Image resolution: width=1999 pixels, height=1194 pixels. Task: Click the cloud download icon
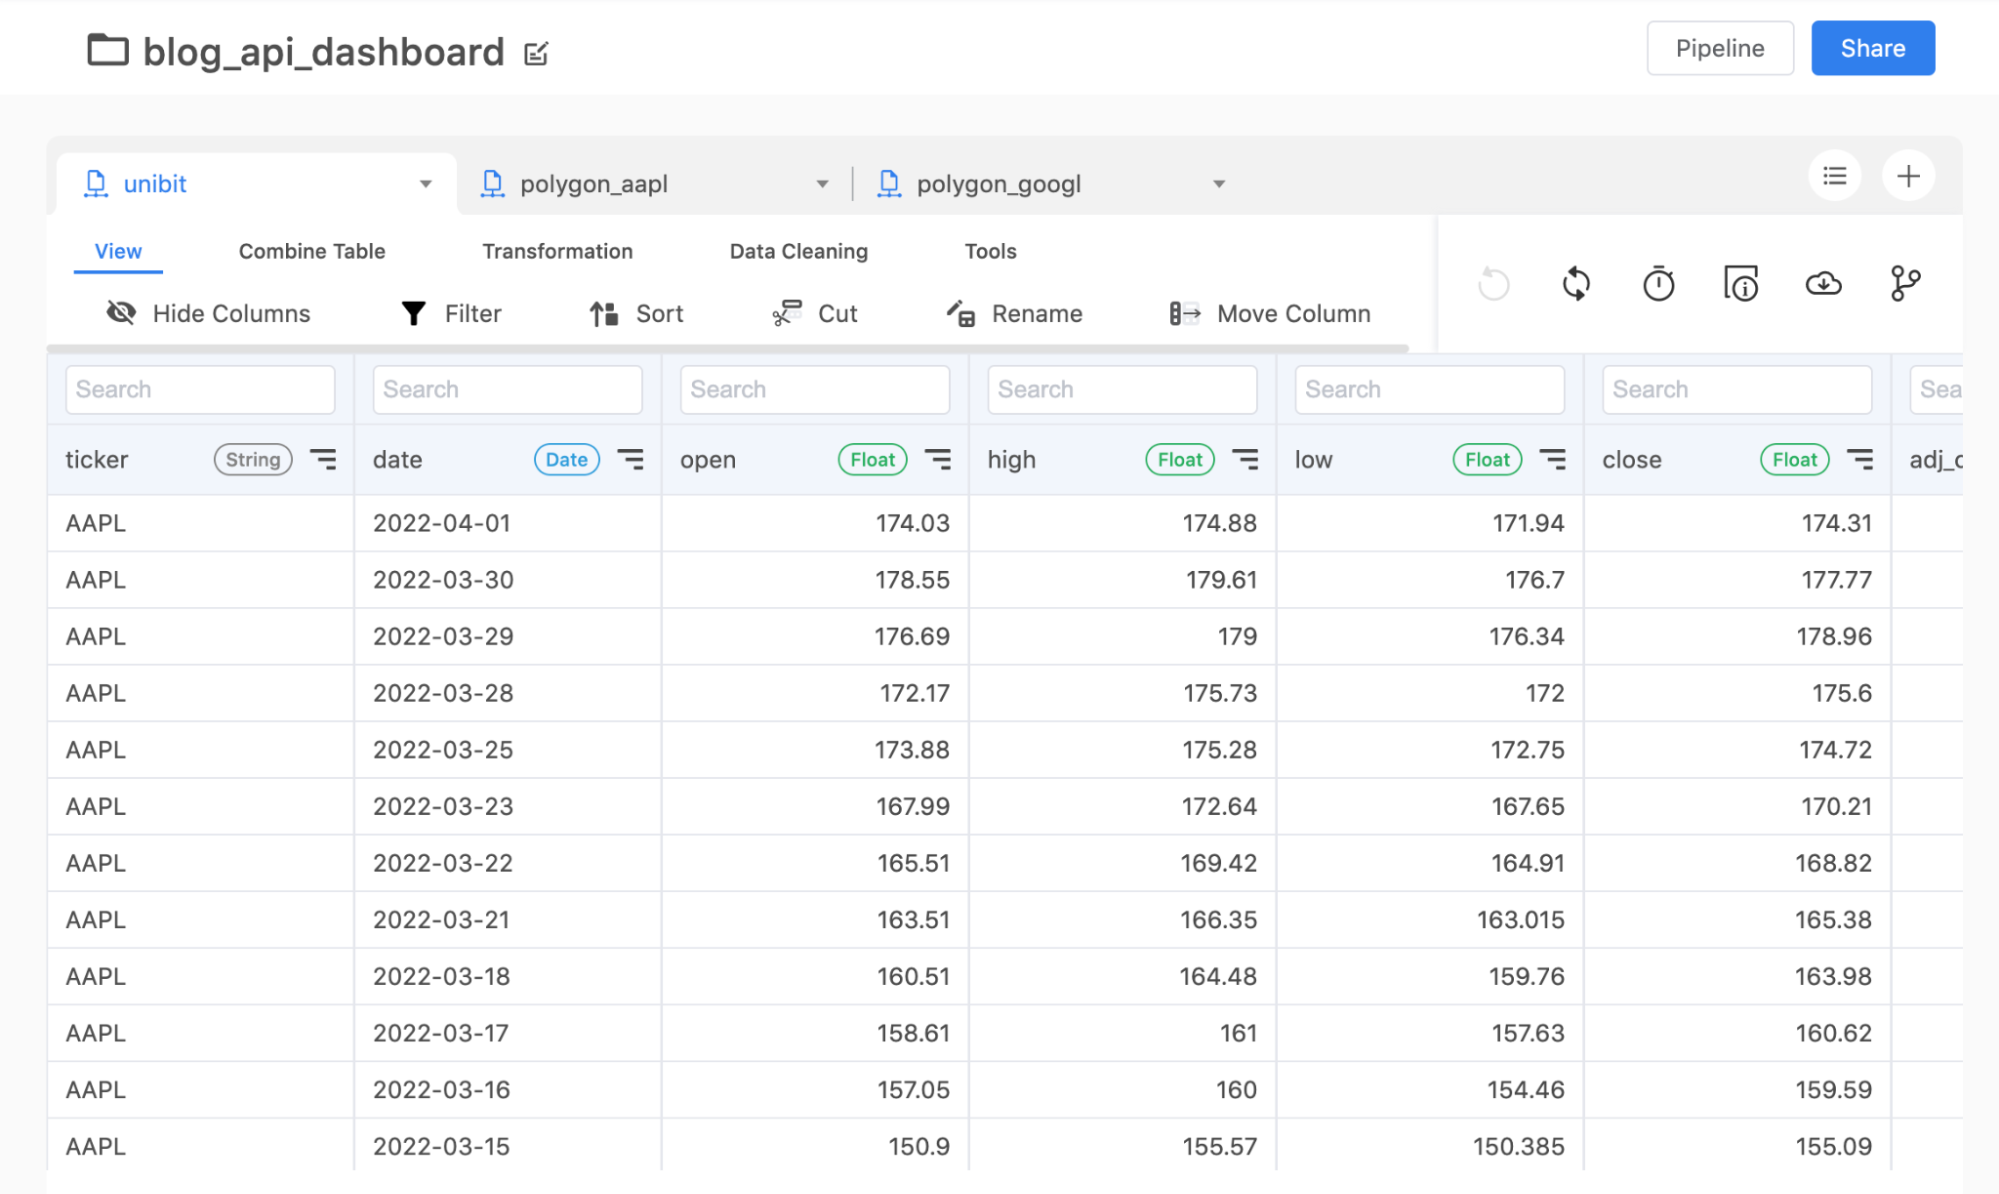(1823, 284)
